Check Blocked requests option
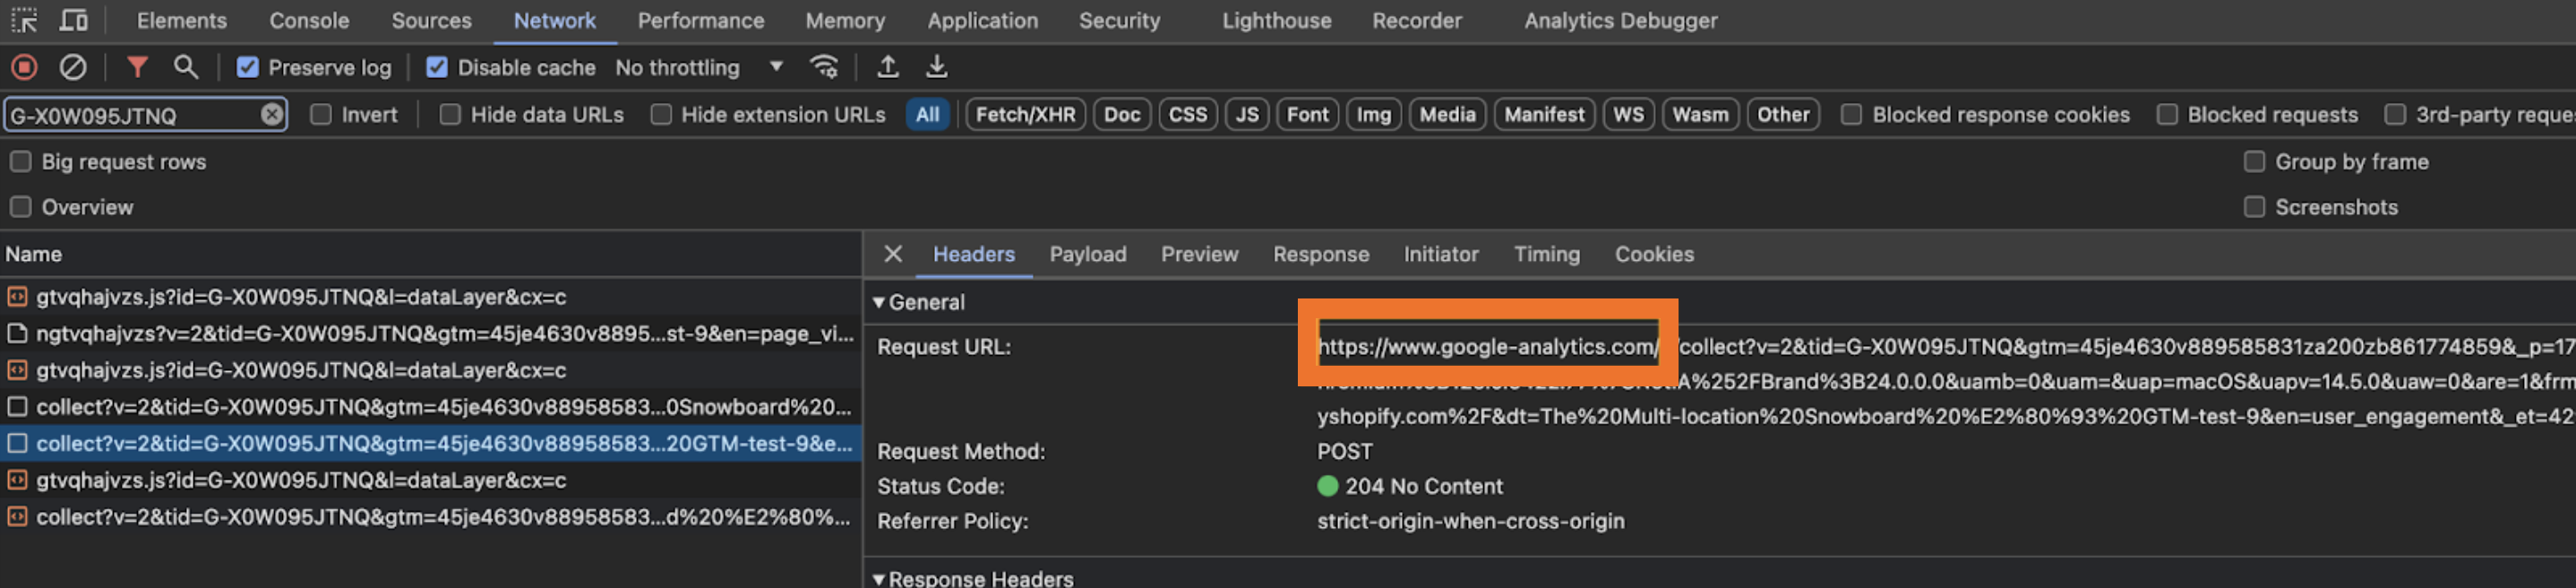Screen dimensions: 2576x588 2167,114
